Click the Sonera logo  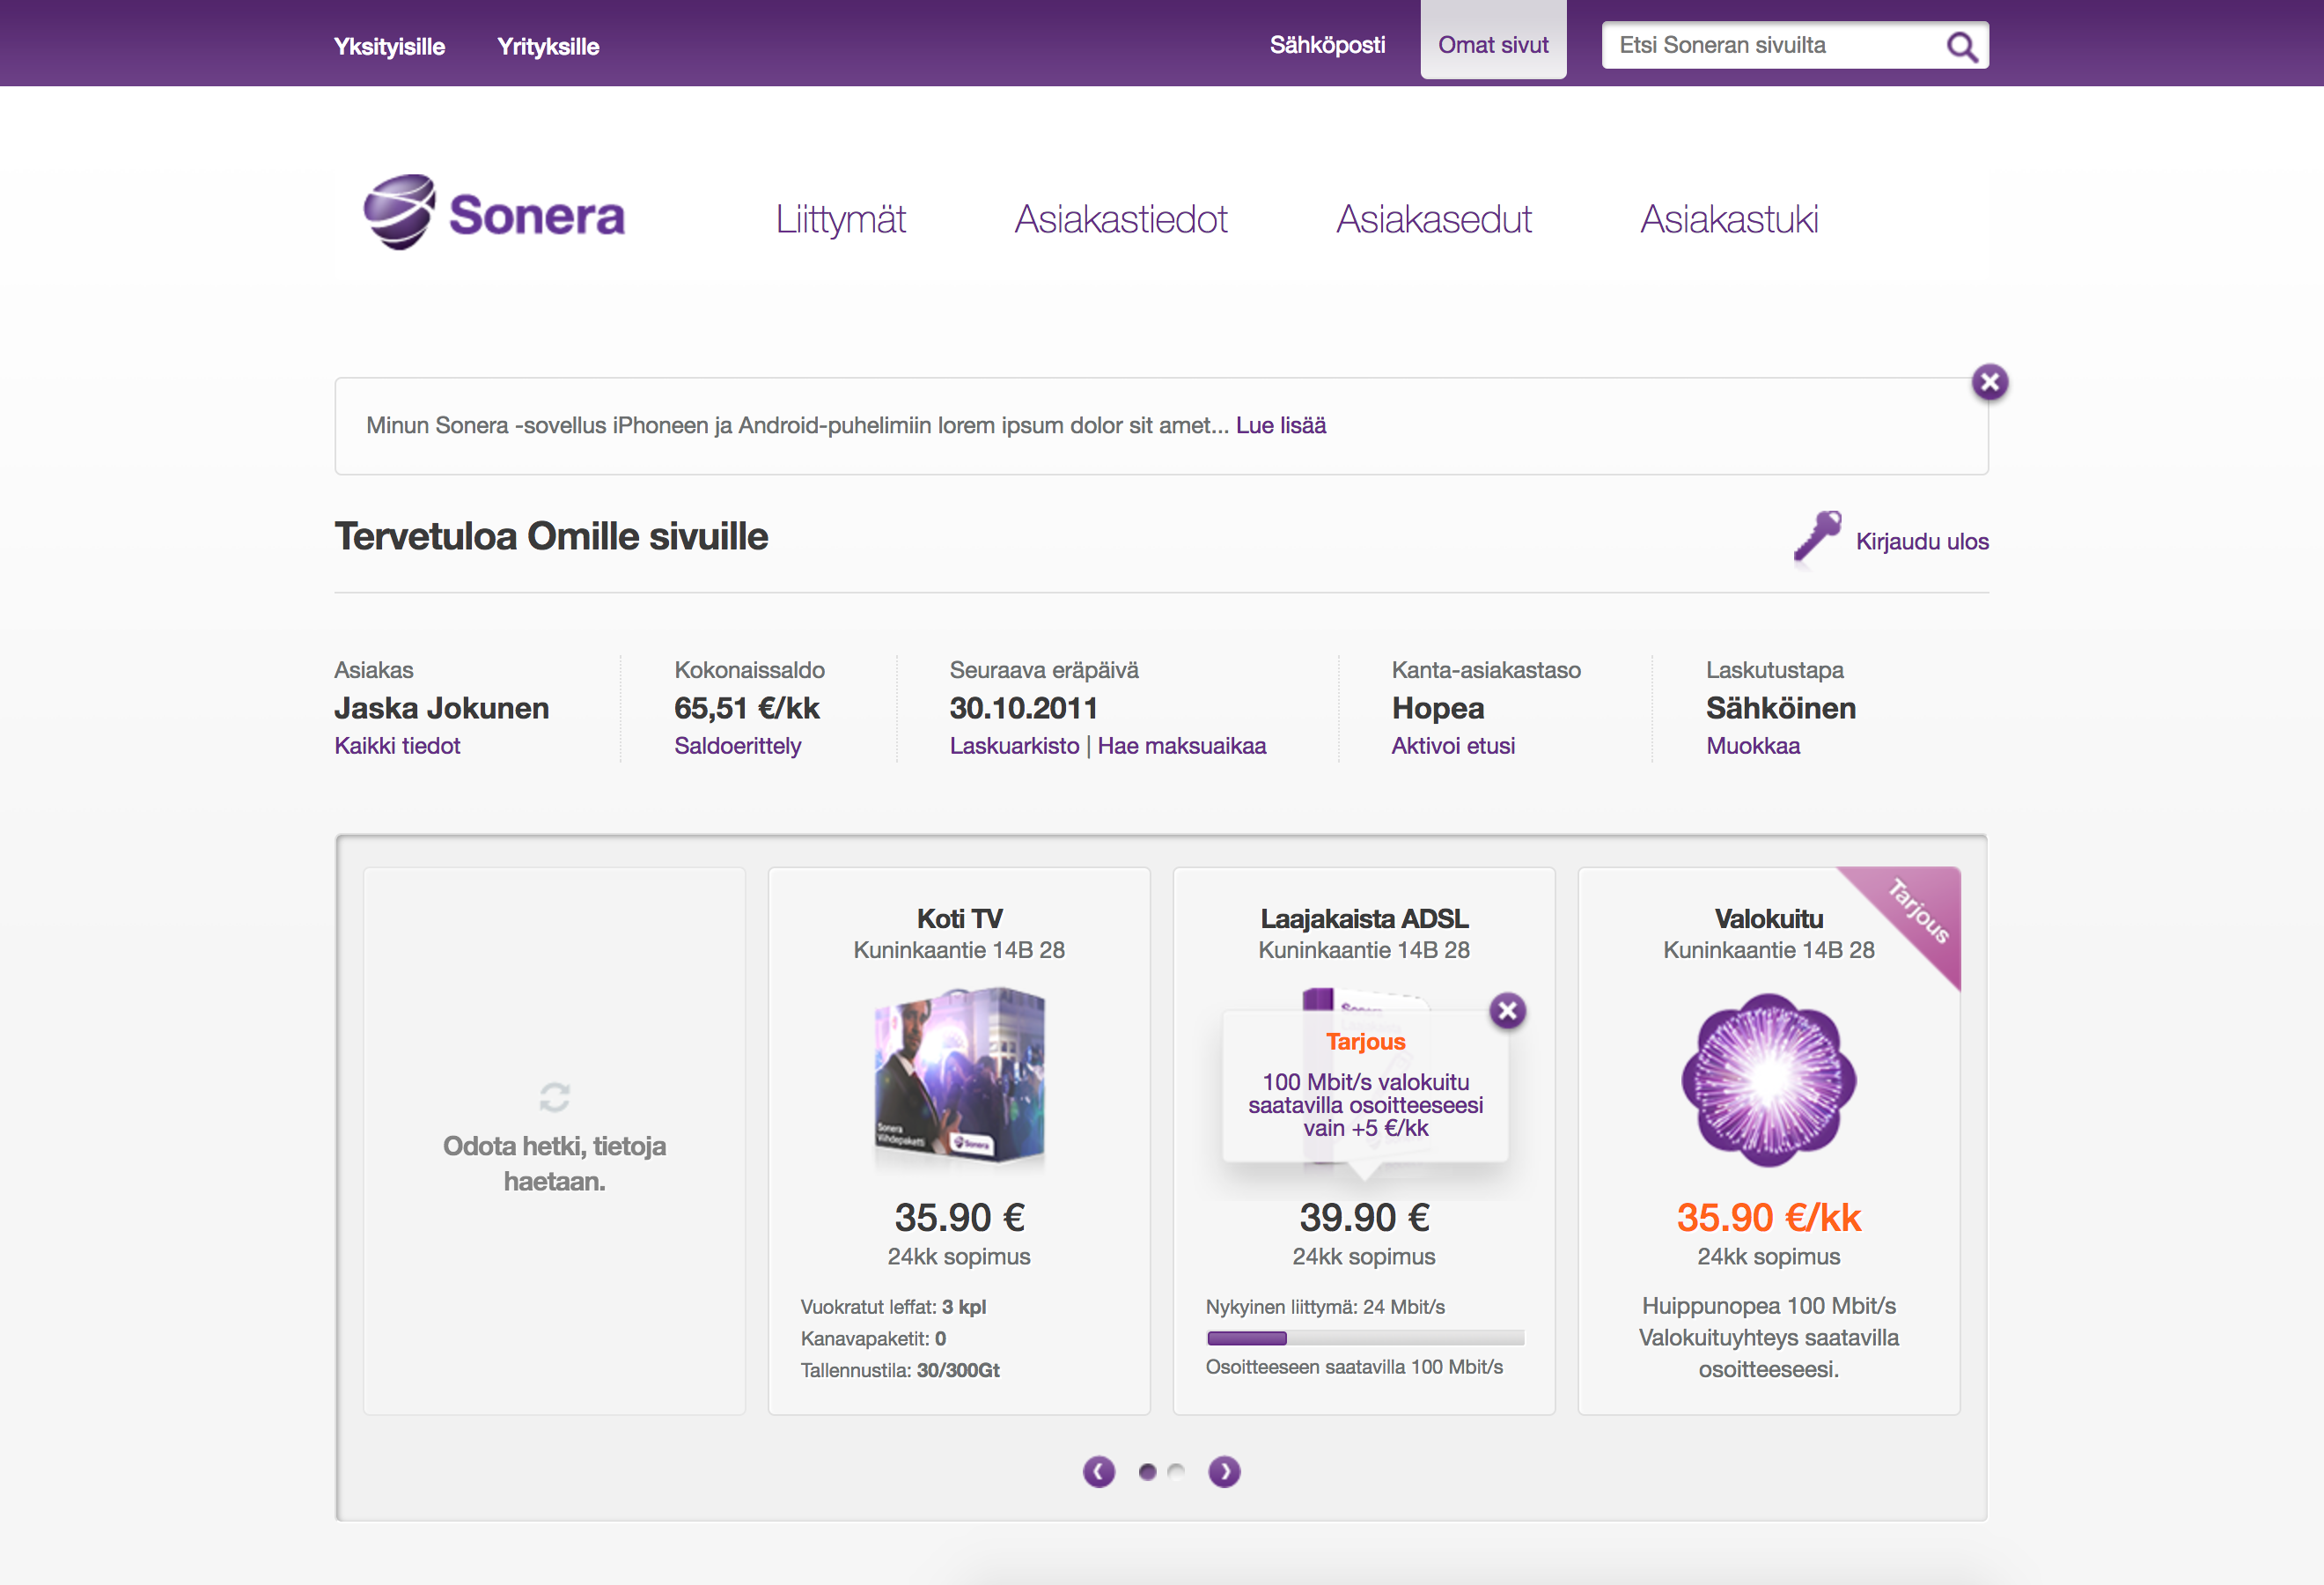coord(494,213)
